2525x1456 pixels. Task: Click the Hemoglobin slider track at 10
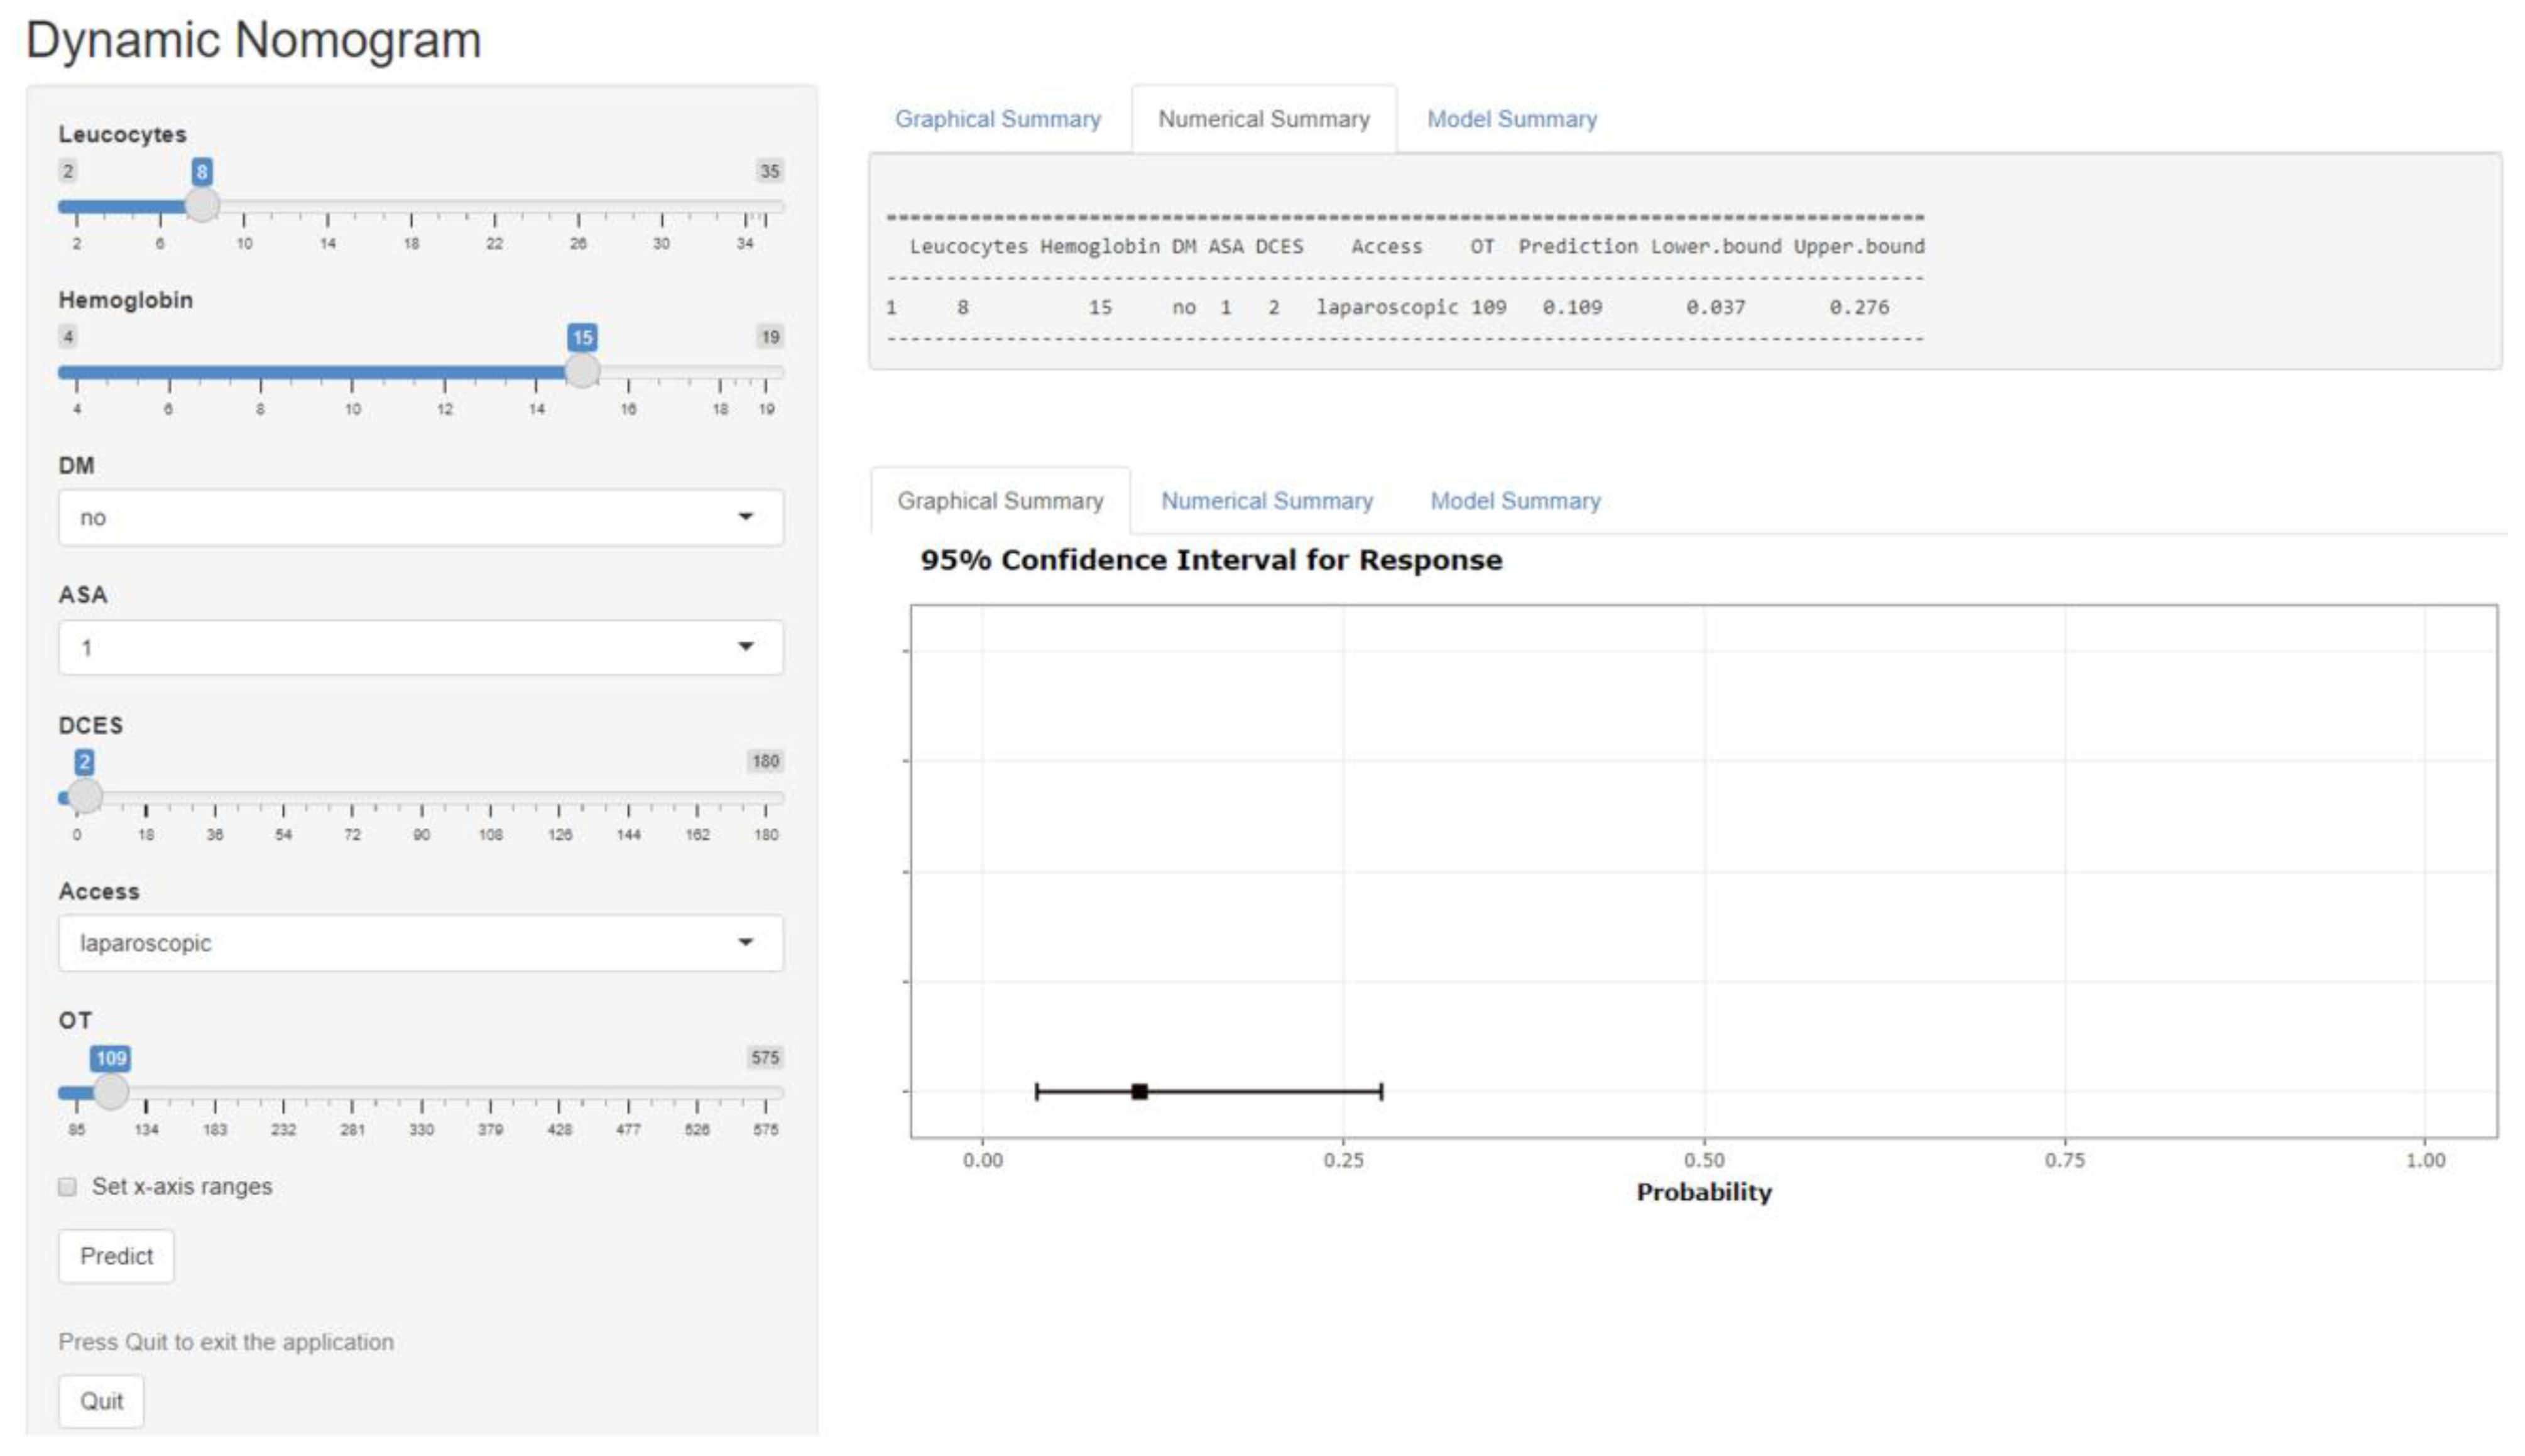click(352, 373)
